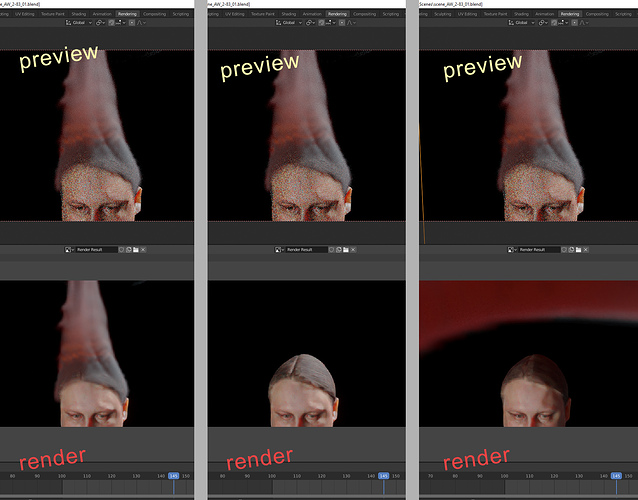Open Scripting tab in the right panel
Screen dimensions: 638x500
point(623,14)
